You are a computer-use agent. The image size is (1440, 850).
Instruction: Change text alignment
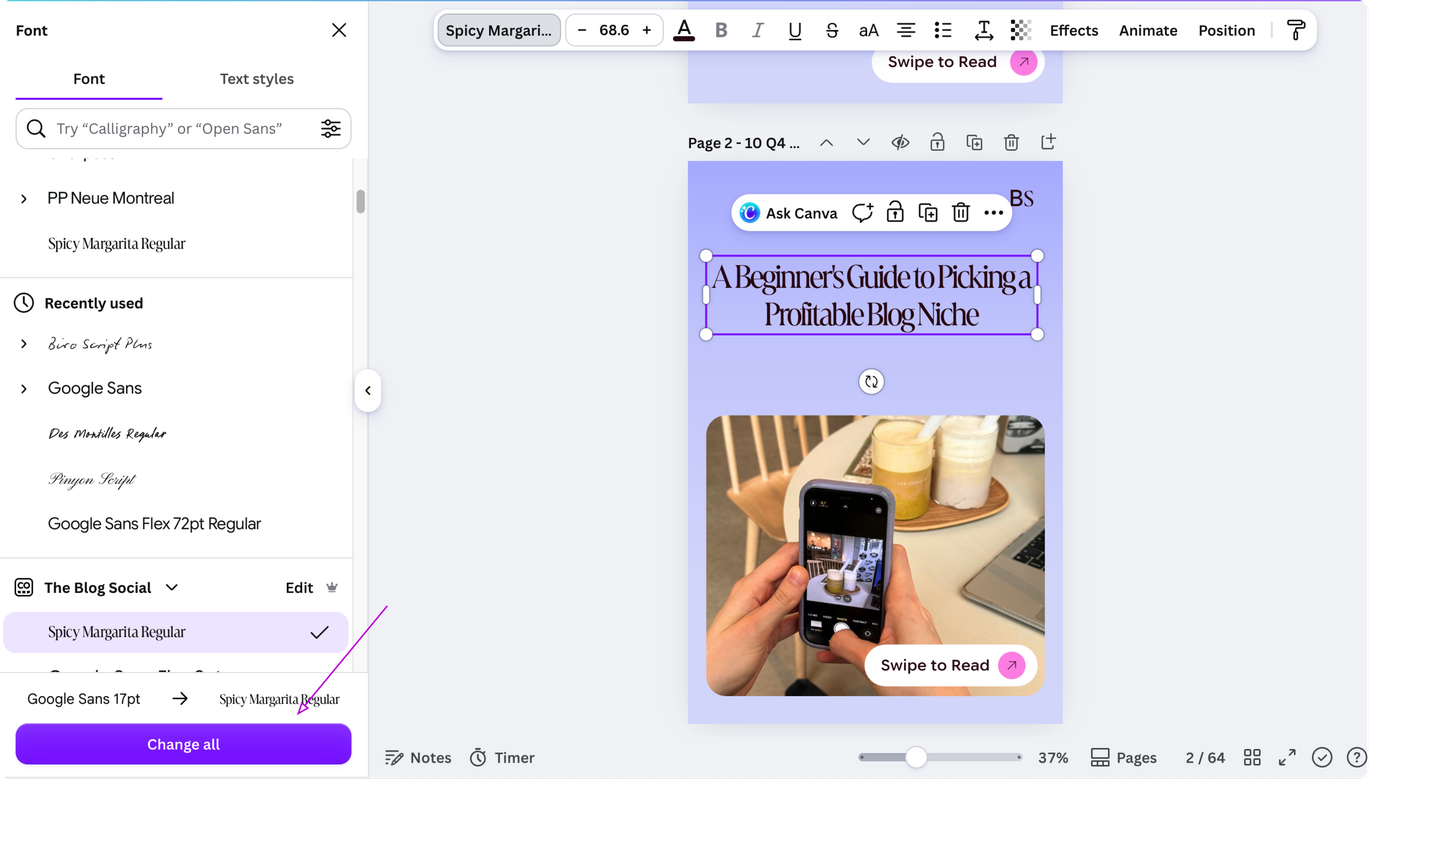[x=906, y=30]
